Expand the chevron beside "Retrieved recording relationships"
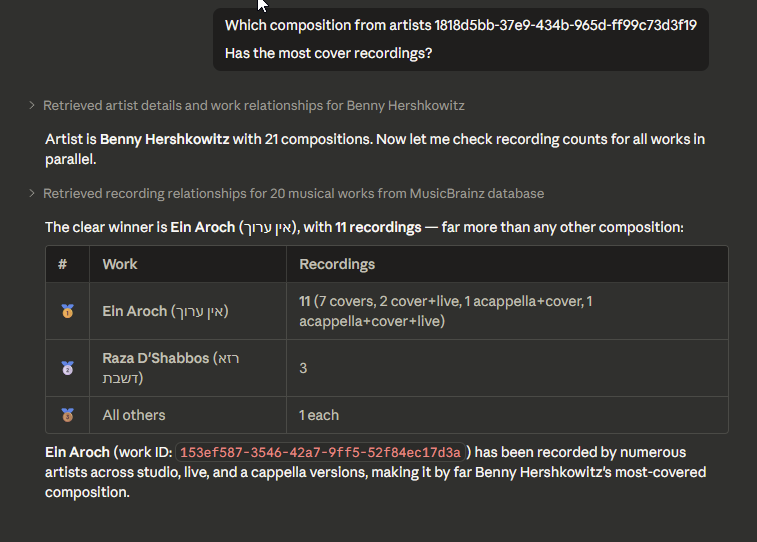 point(33,193)
